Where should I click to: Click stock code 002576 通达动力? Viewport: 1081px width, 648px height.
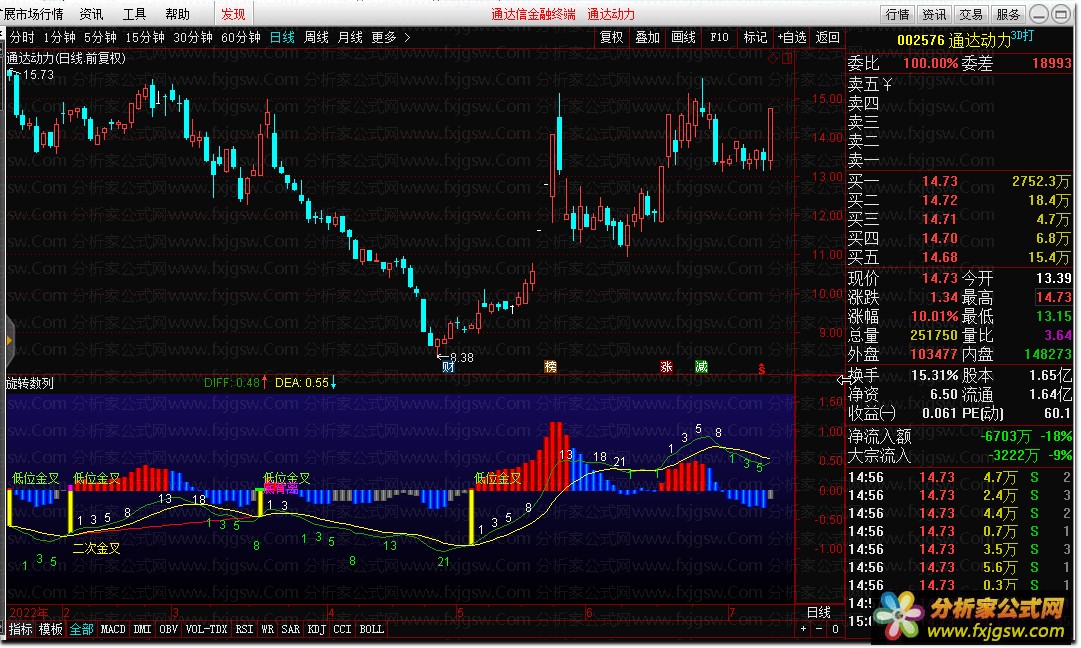[x=953, y=40]
